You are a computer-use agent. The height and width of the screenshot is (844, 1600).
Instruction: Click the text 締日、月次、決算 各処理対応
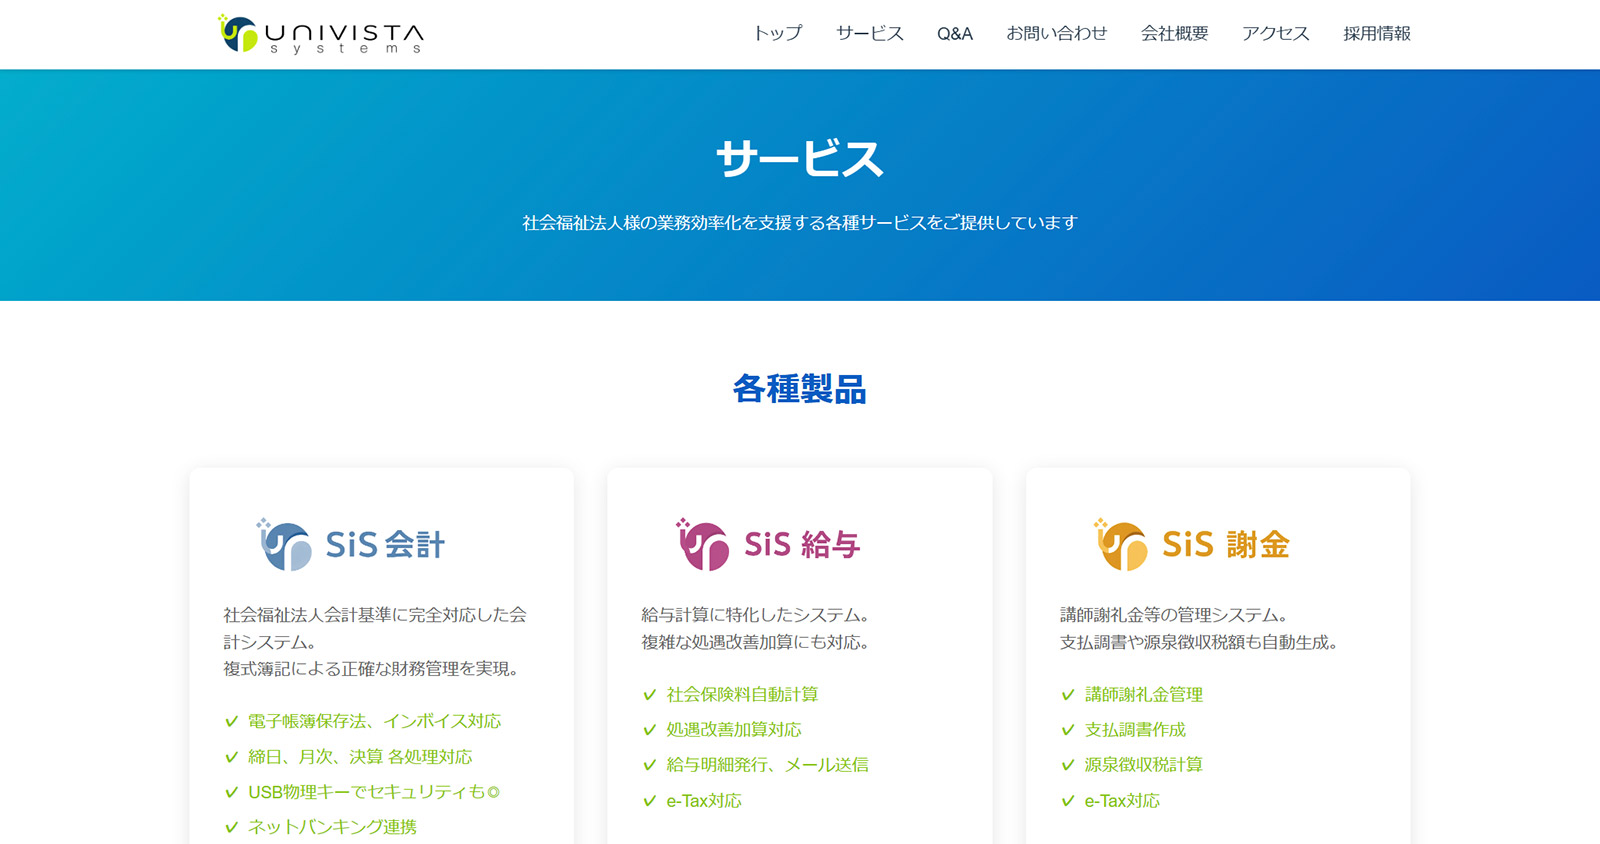tap(360, 757)
